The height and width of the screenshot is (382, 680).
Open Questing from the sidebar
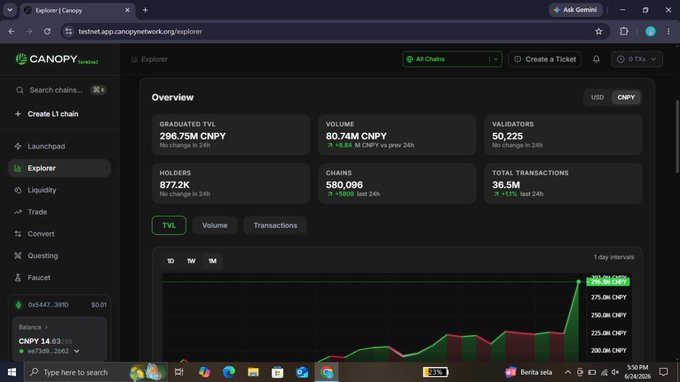pyautogui.click(x=59, y=256)
